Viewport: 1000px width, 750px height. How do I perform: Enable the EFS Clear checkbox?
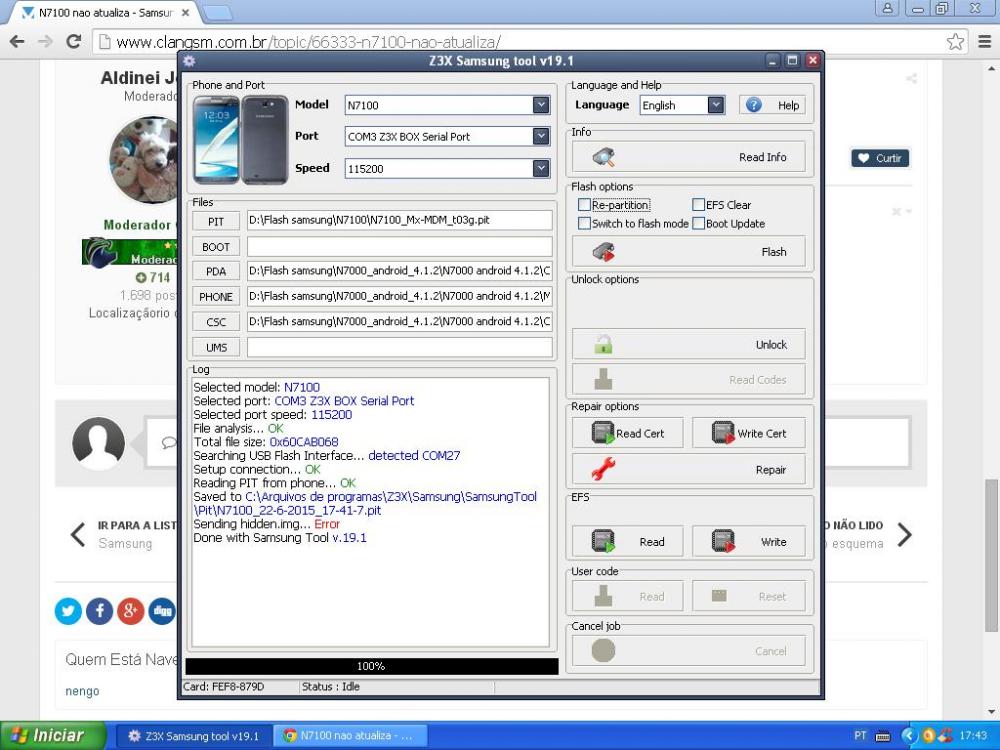pos(698,205)
